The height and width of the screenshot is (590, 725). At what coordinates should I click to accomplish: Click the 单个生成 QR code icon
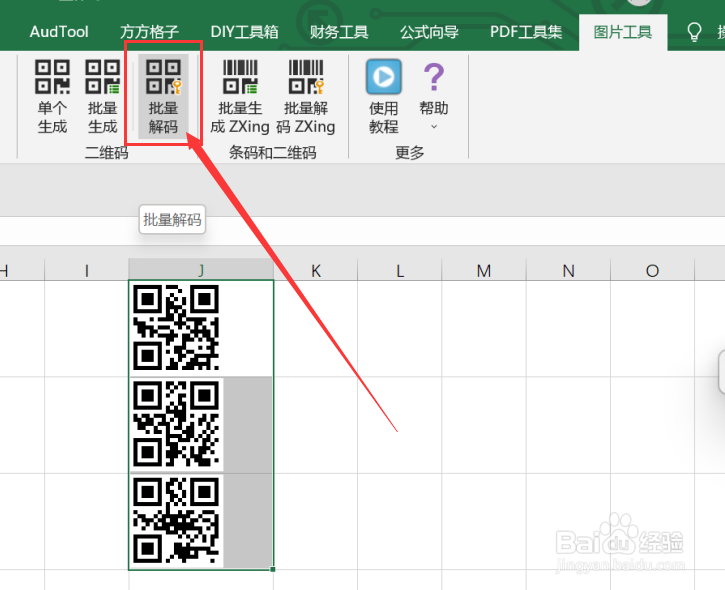click(x=52, y=77)
